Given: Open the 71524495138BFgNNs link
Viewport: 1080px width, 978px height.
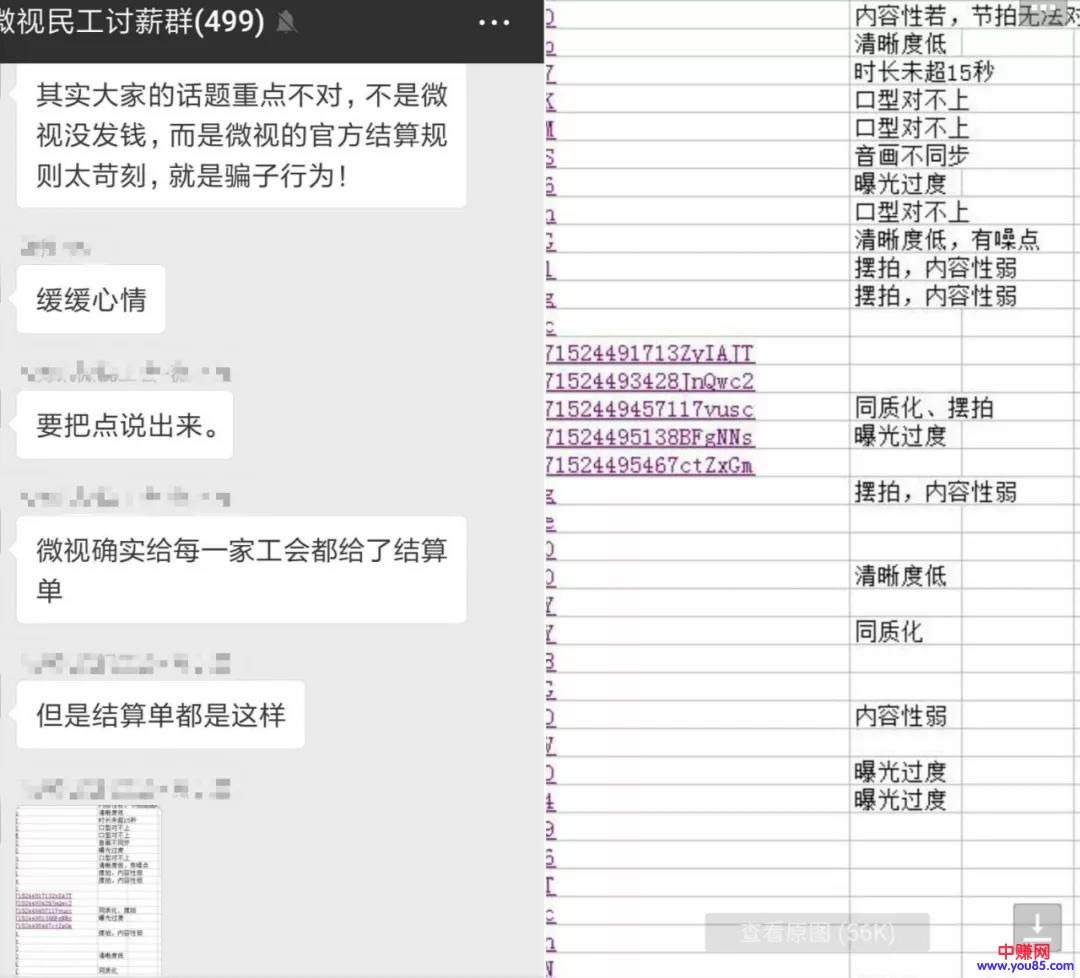Looking at the screenshot, I should (x=650, y=437).
